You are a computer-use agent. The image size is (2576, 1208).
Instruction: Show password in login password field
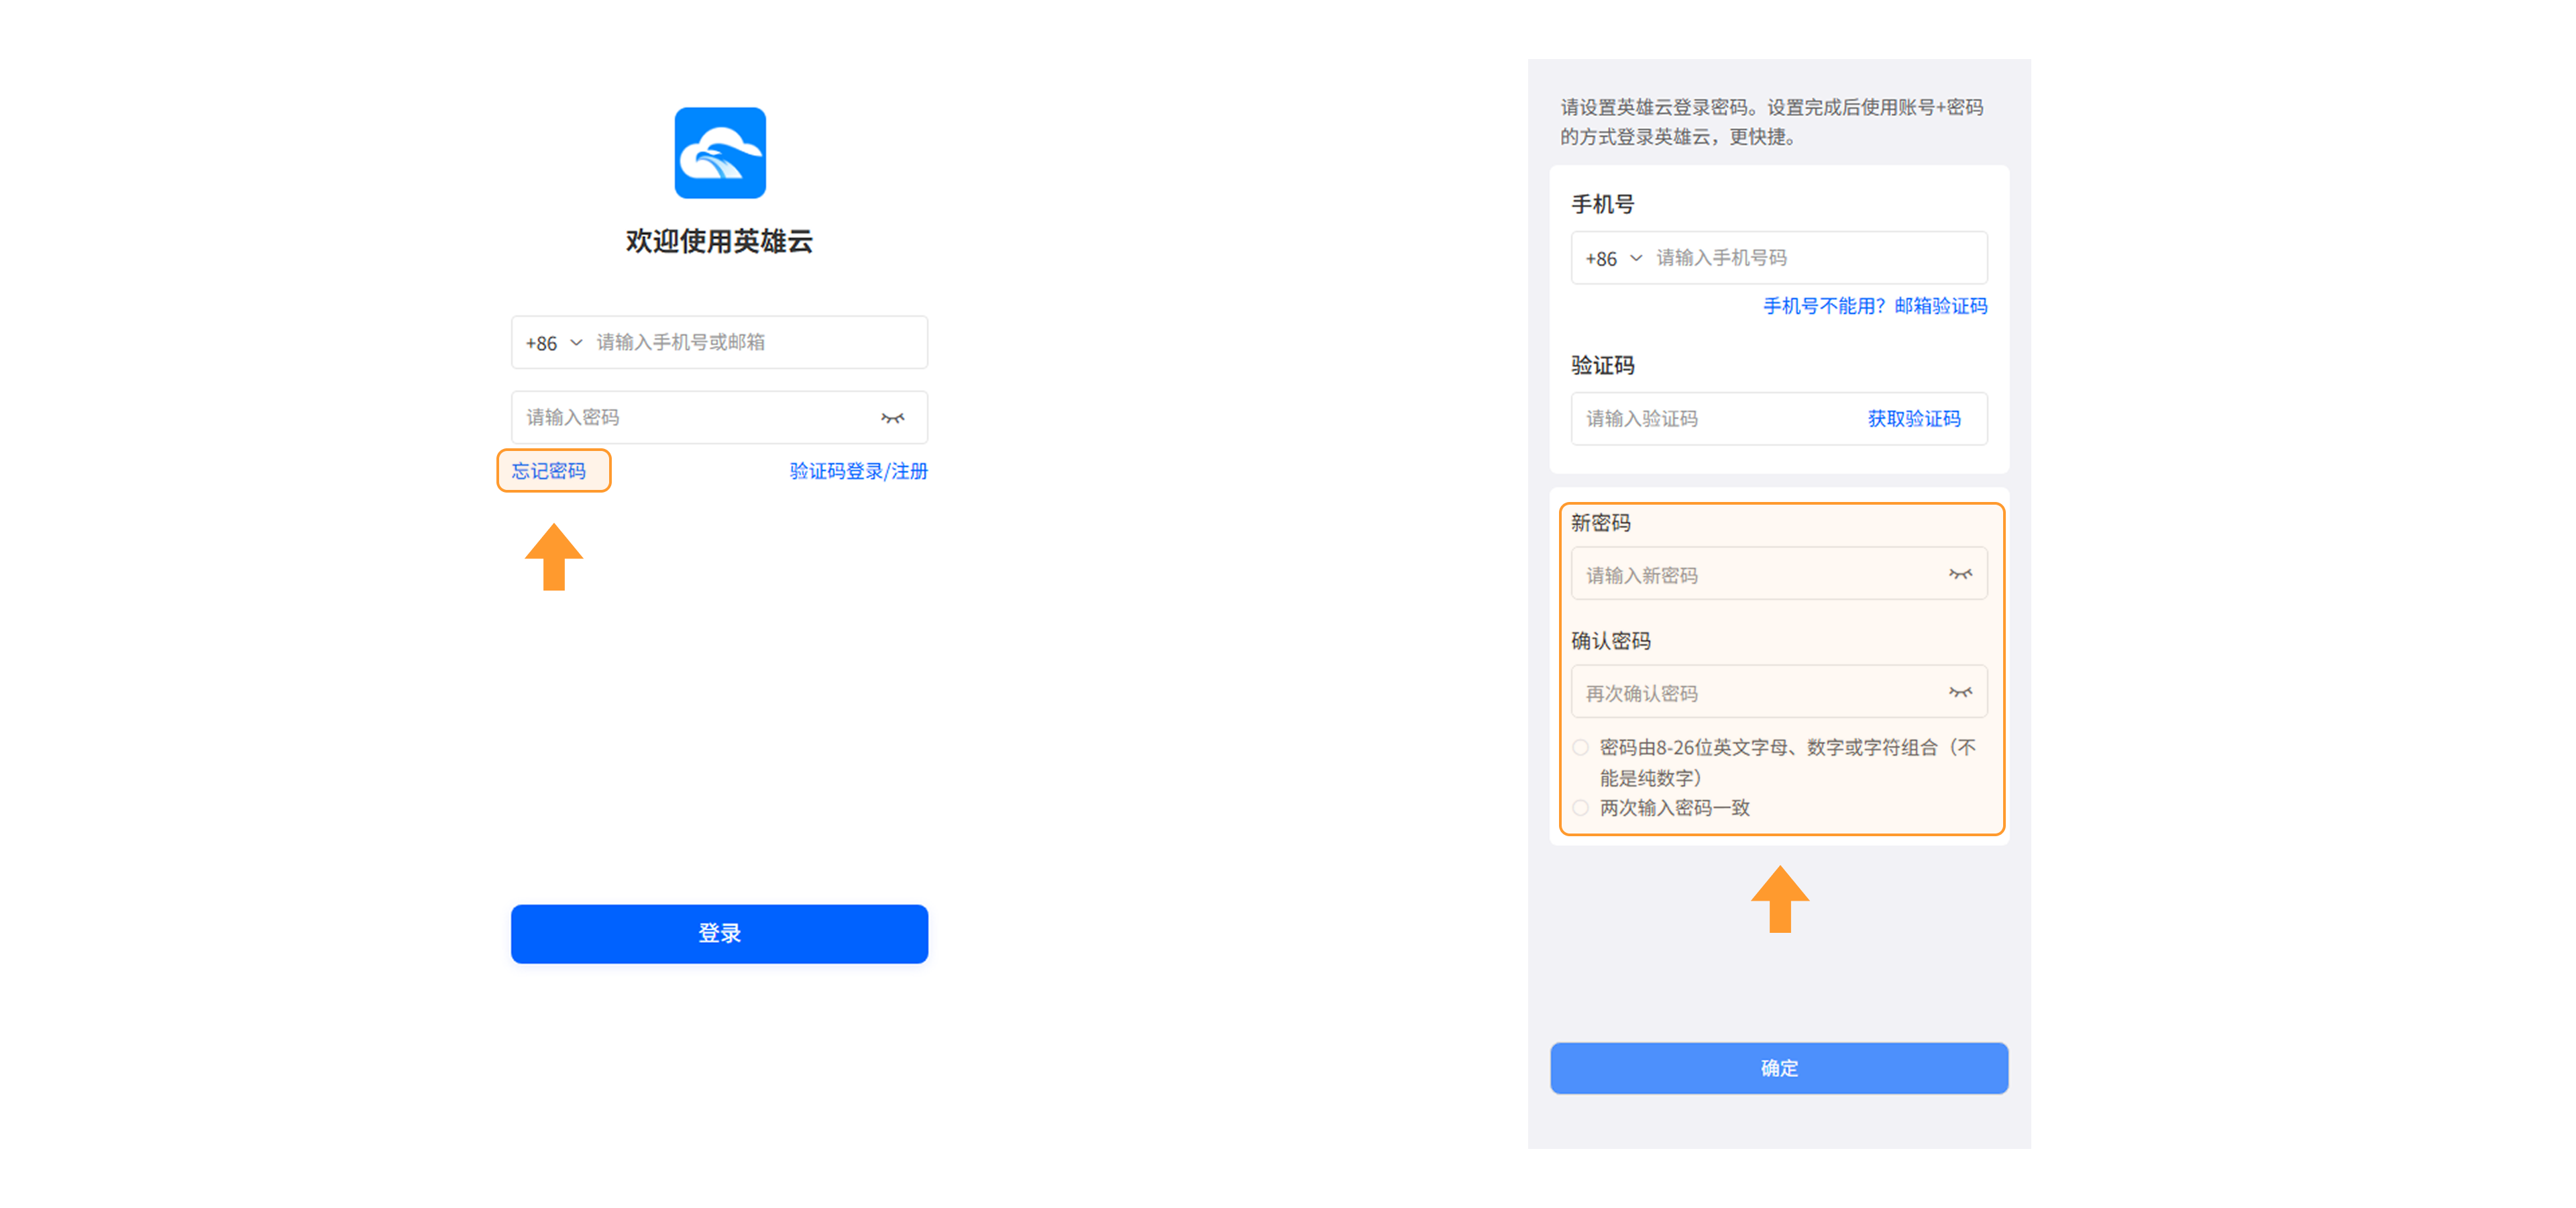click(x=892, y=418)
